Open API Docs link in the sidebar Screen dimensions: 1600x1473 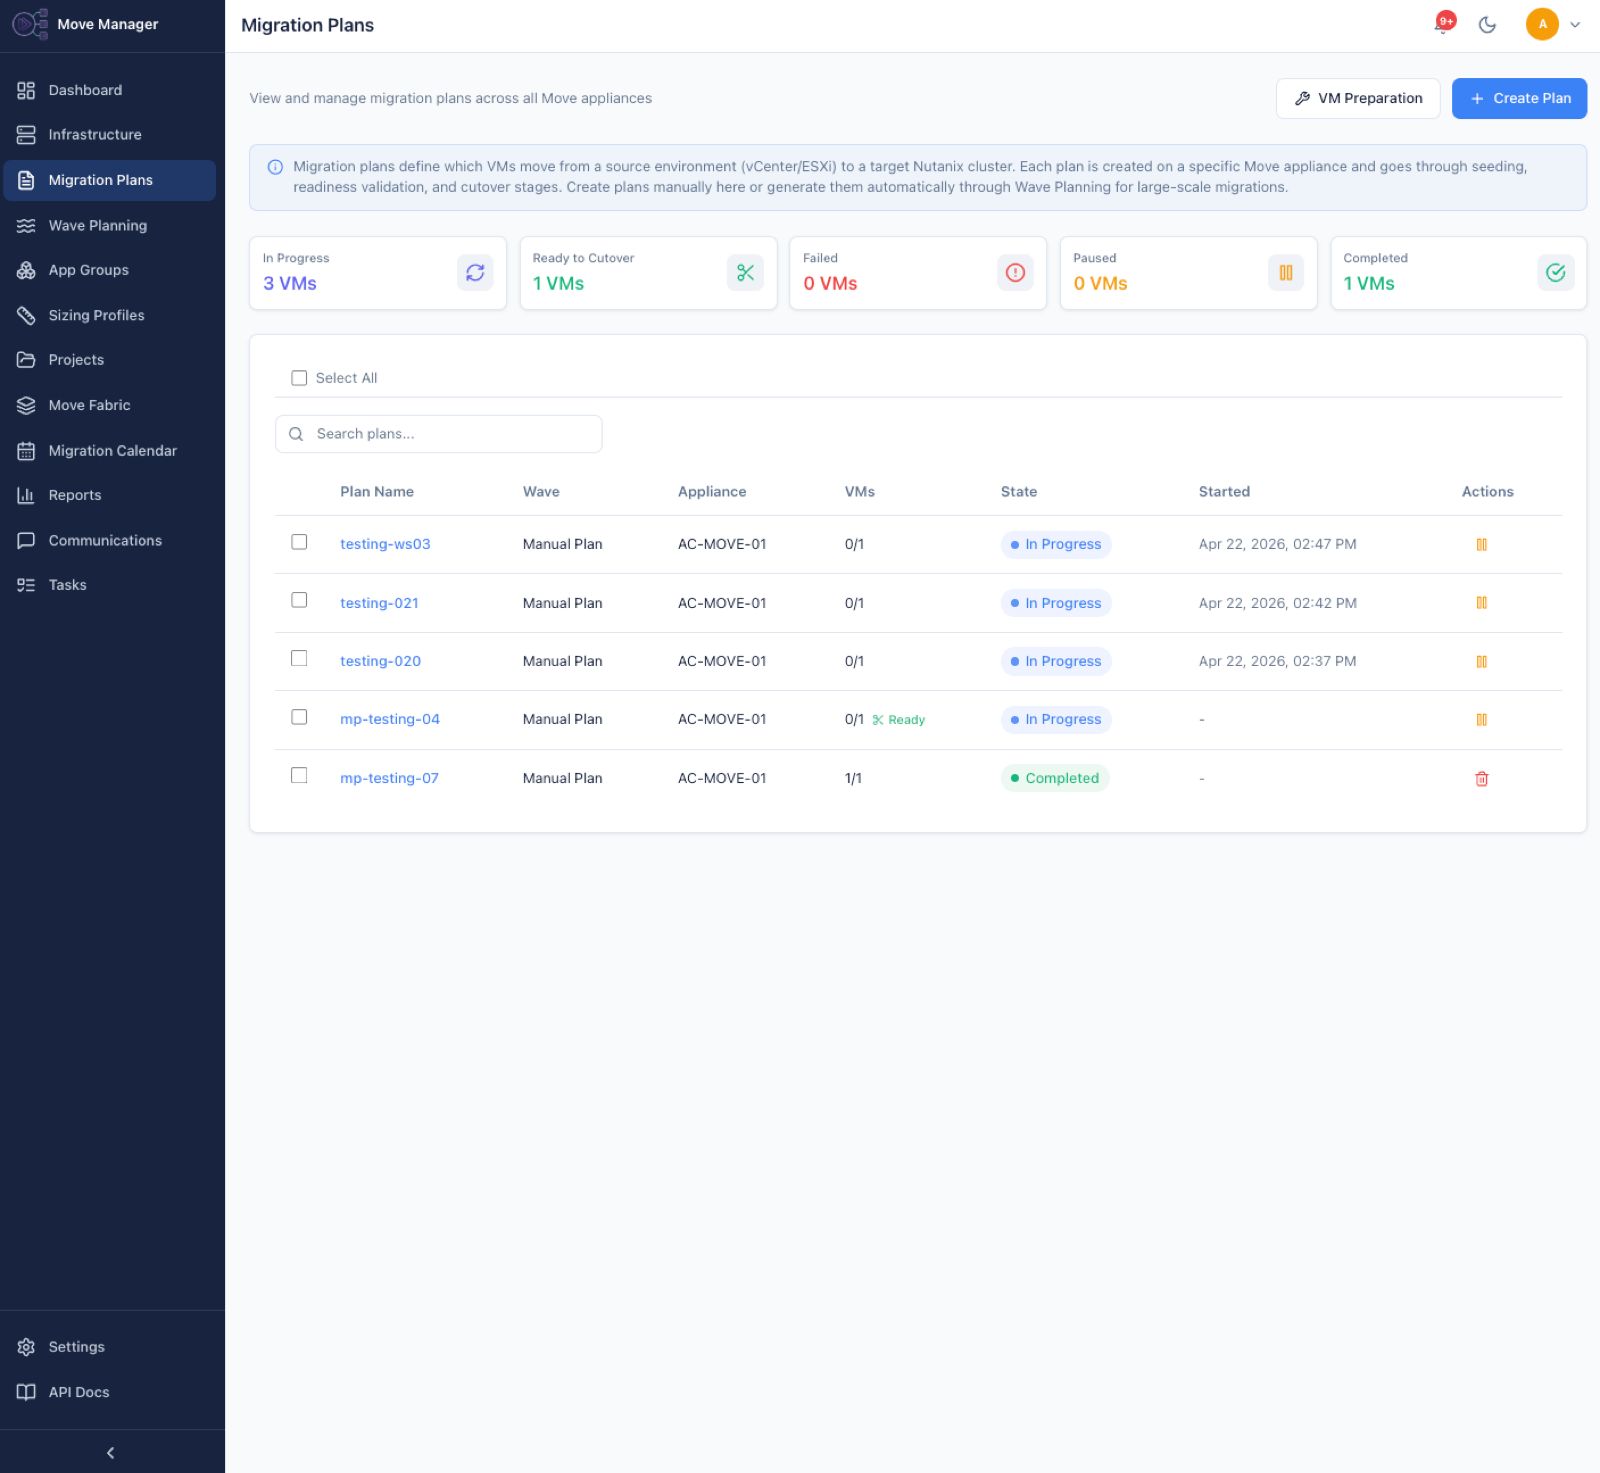pos(110,1392)
